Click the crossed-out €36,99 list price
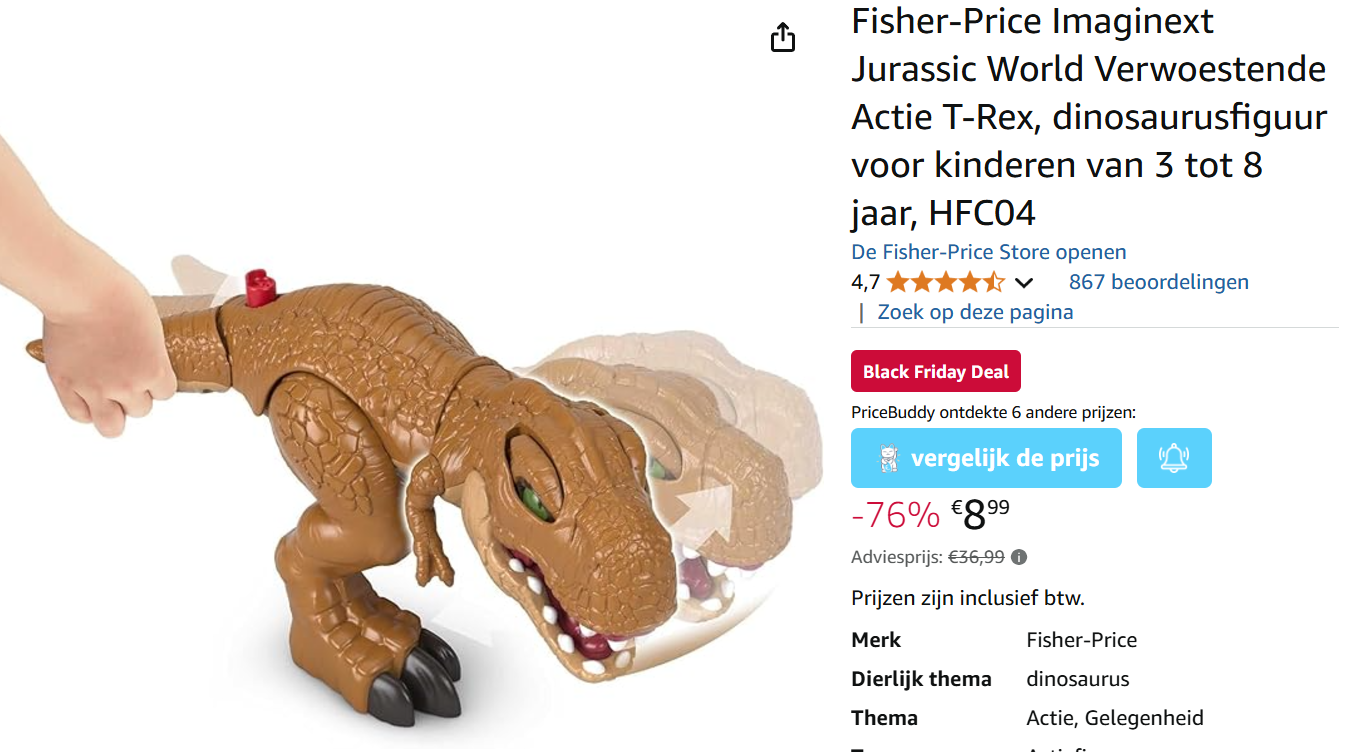The image size is (1360, 752). tap(977, 556)
